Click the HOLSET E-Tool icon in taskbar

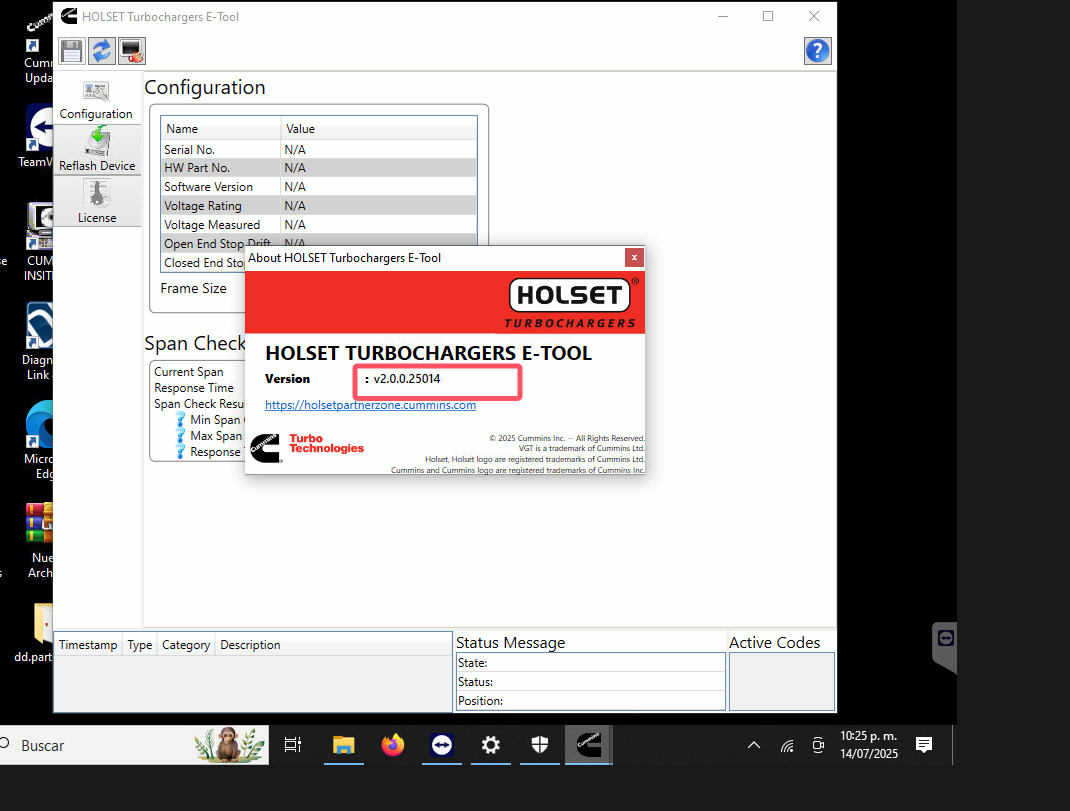pyautogui.click(x=588, y=745)
